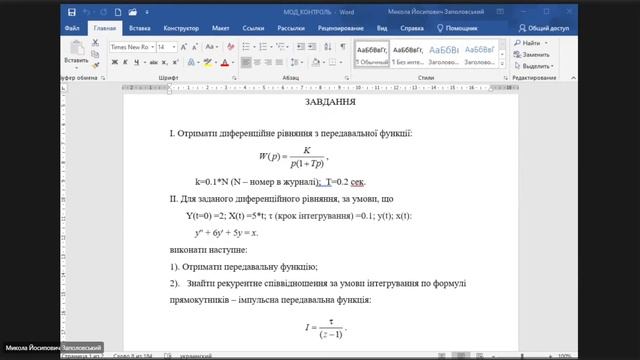The height and width of the screenshot is (360, 640).
Task: Open the borders dropdown
Action: click(340, 62)
